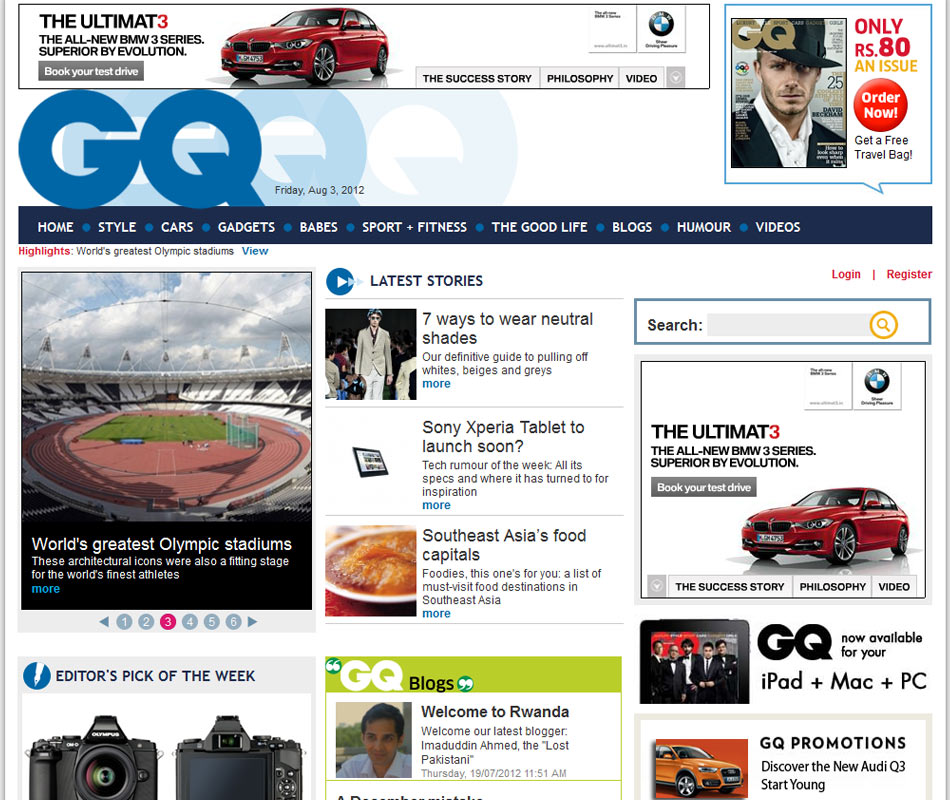The width and height of the screenshot is (950, 800).
Task: Click The Success Story tab in top banner
Action: point(477,78)
